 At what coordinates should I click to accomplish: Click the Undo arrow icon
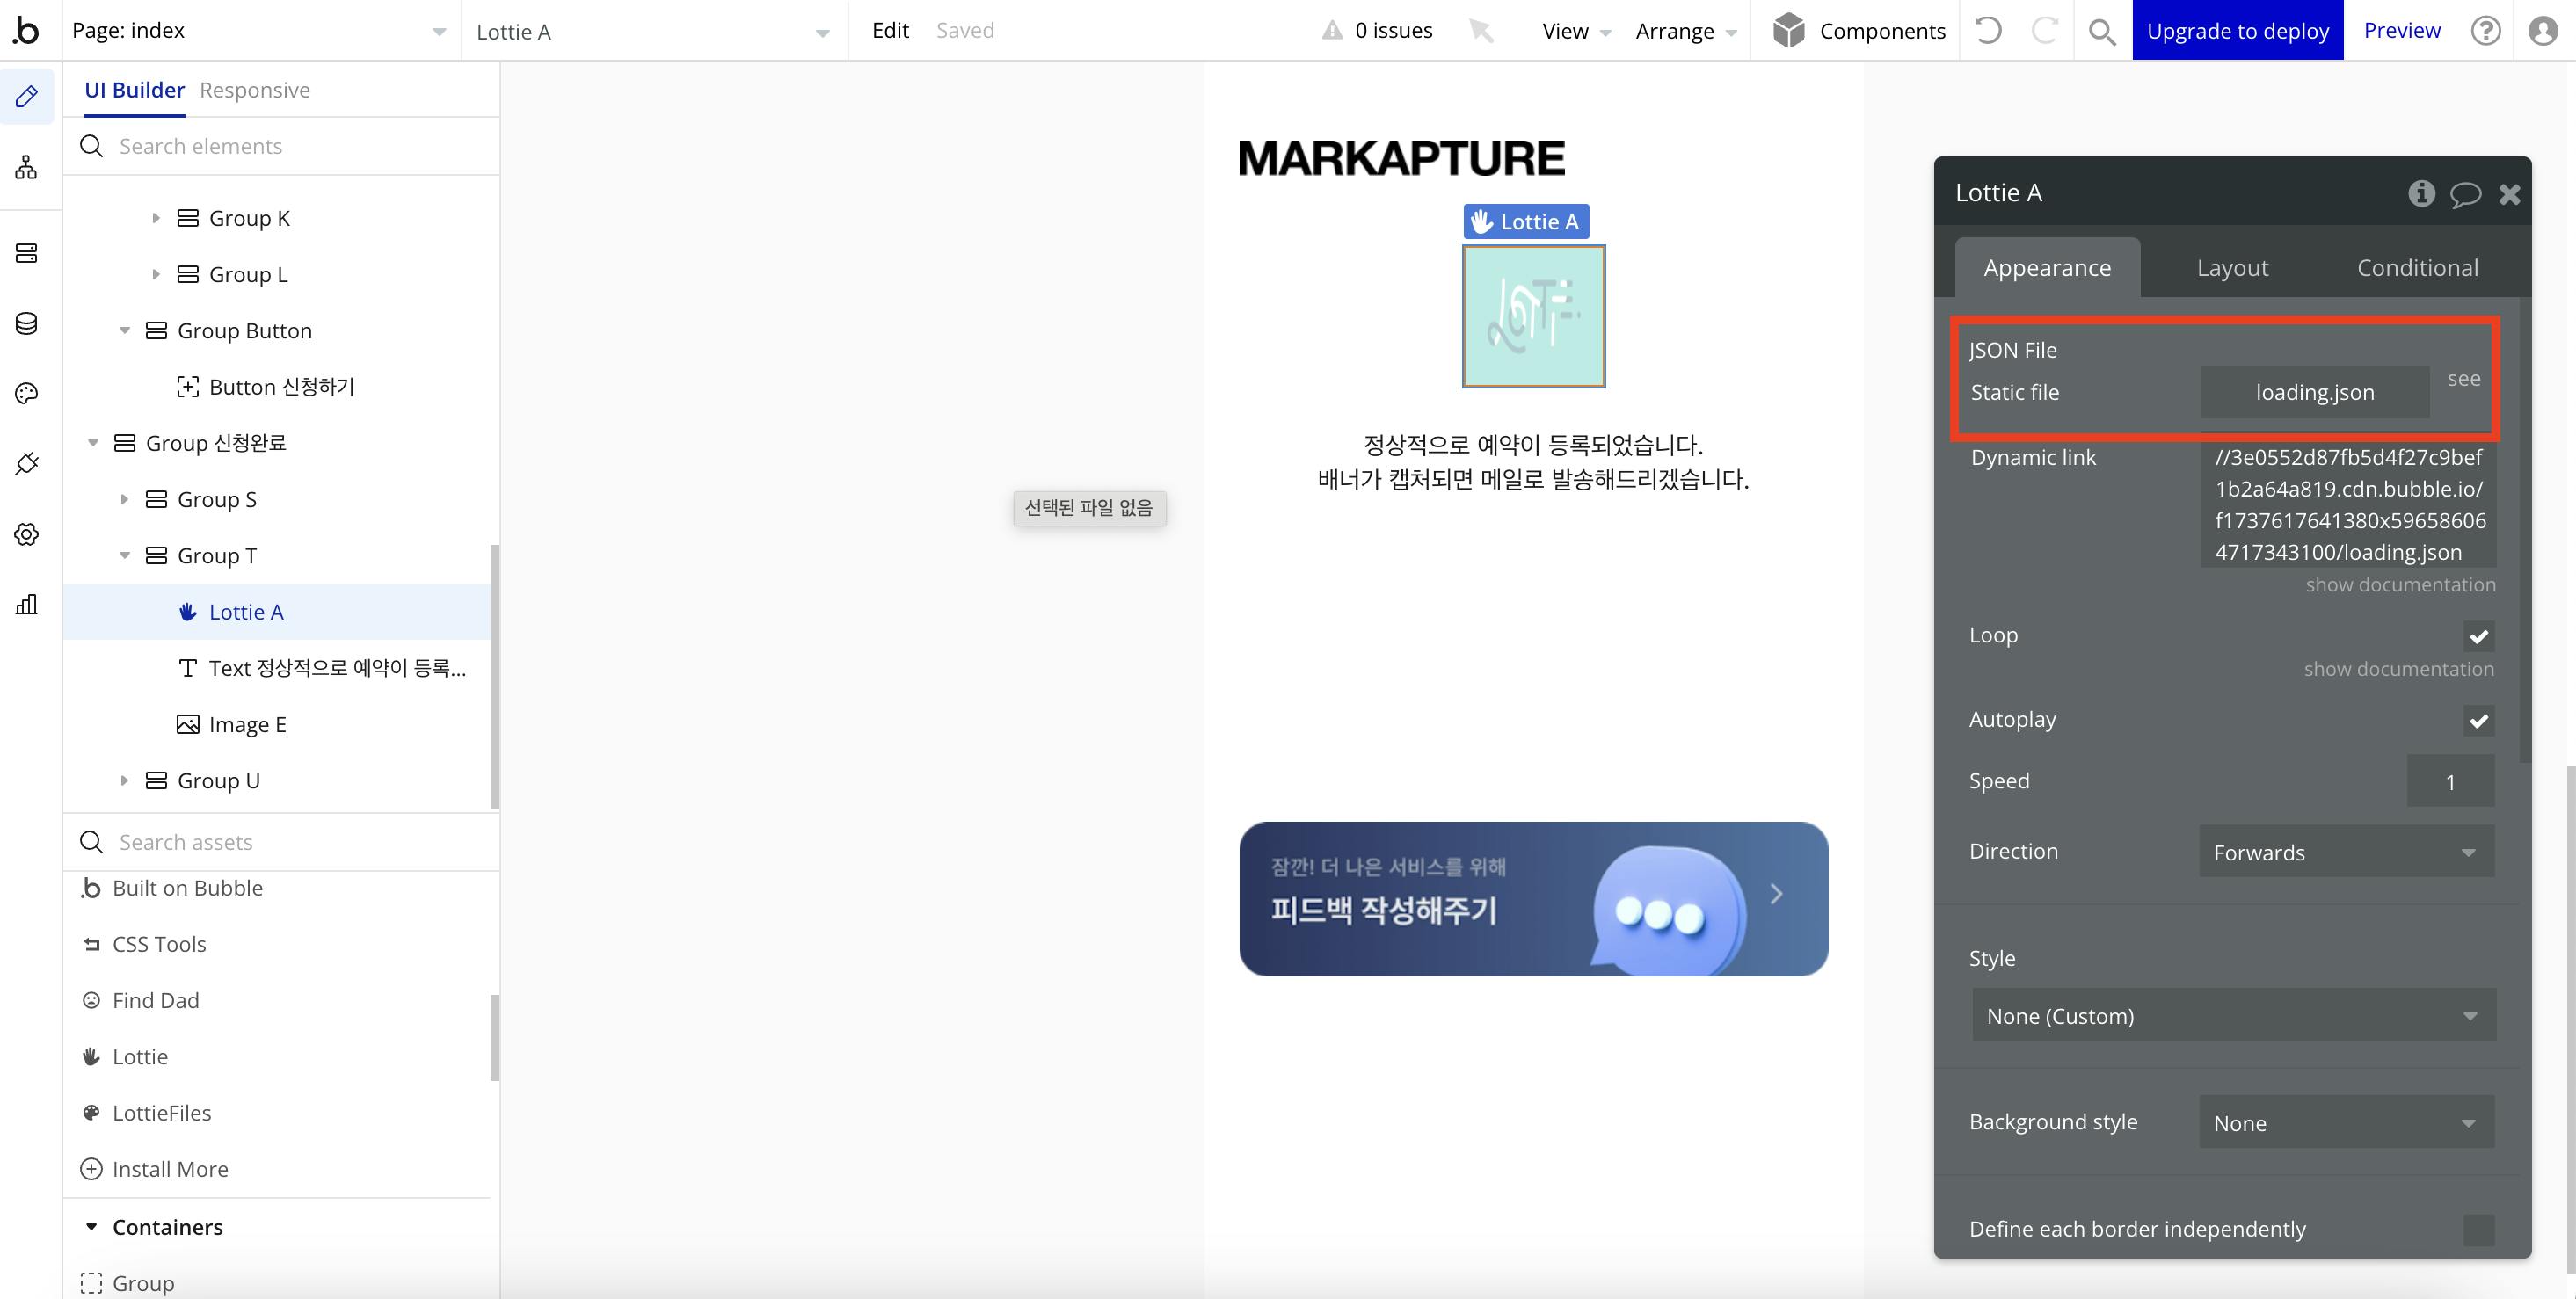coord(1988,30)
